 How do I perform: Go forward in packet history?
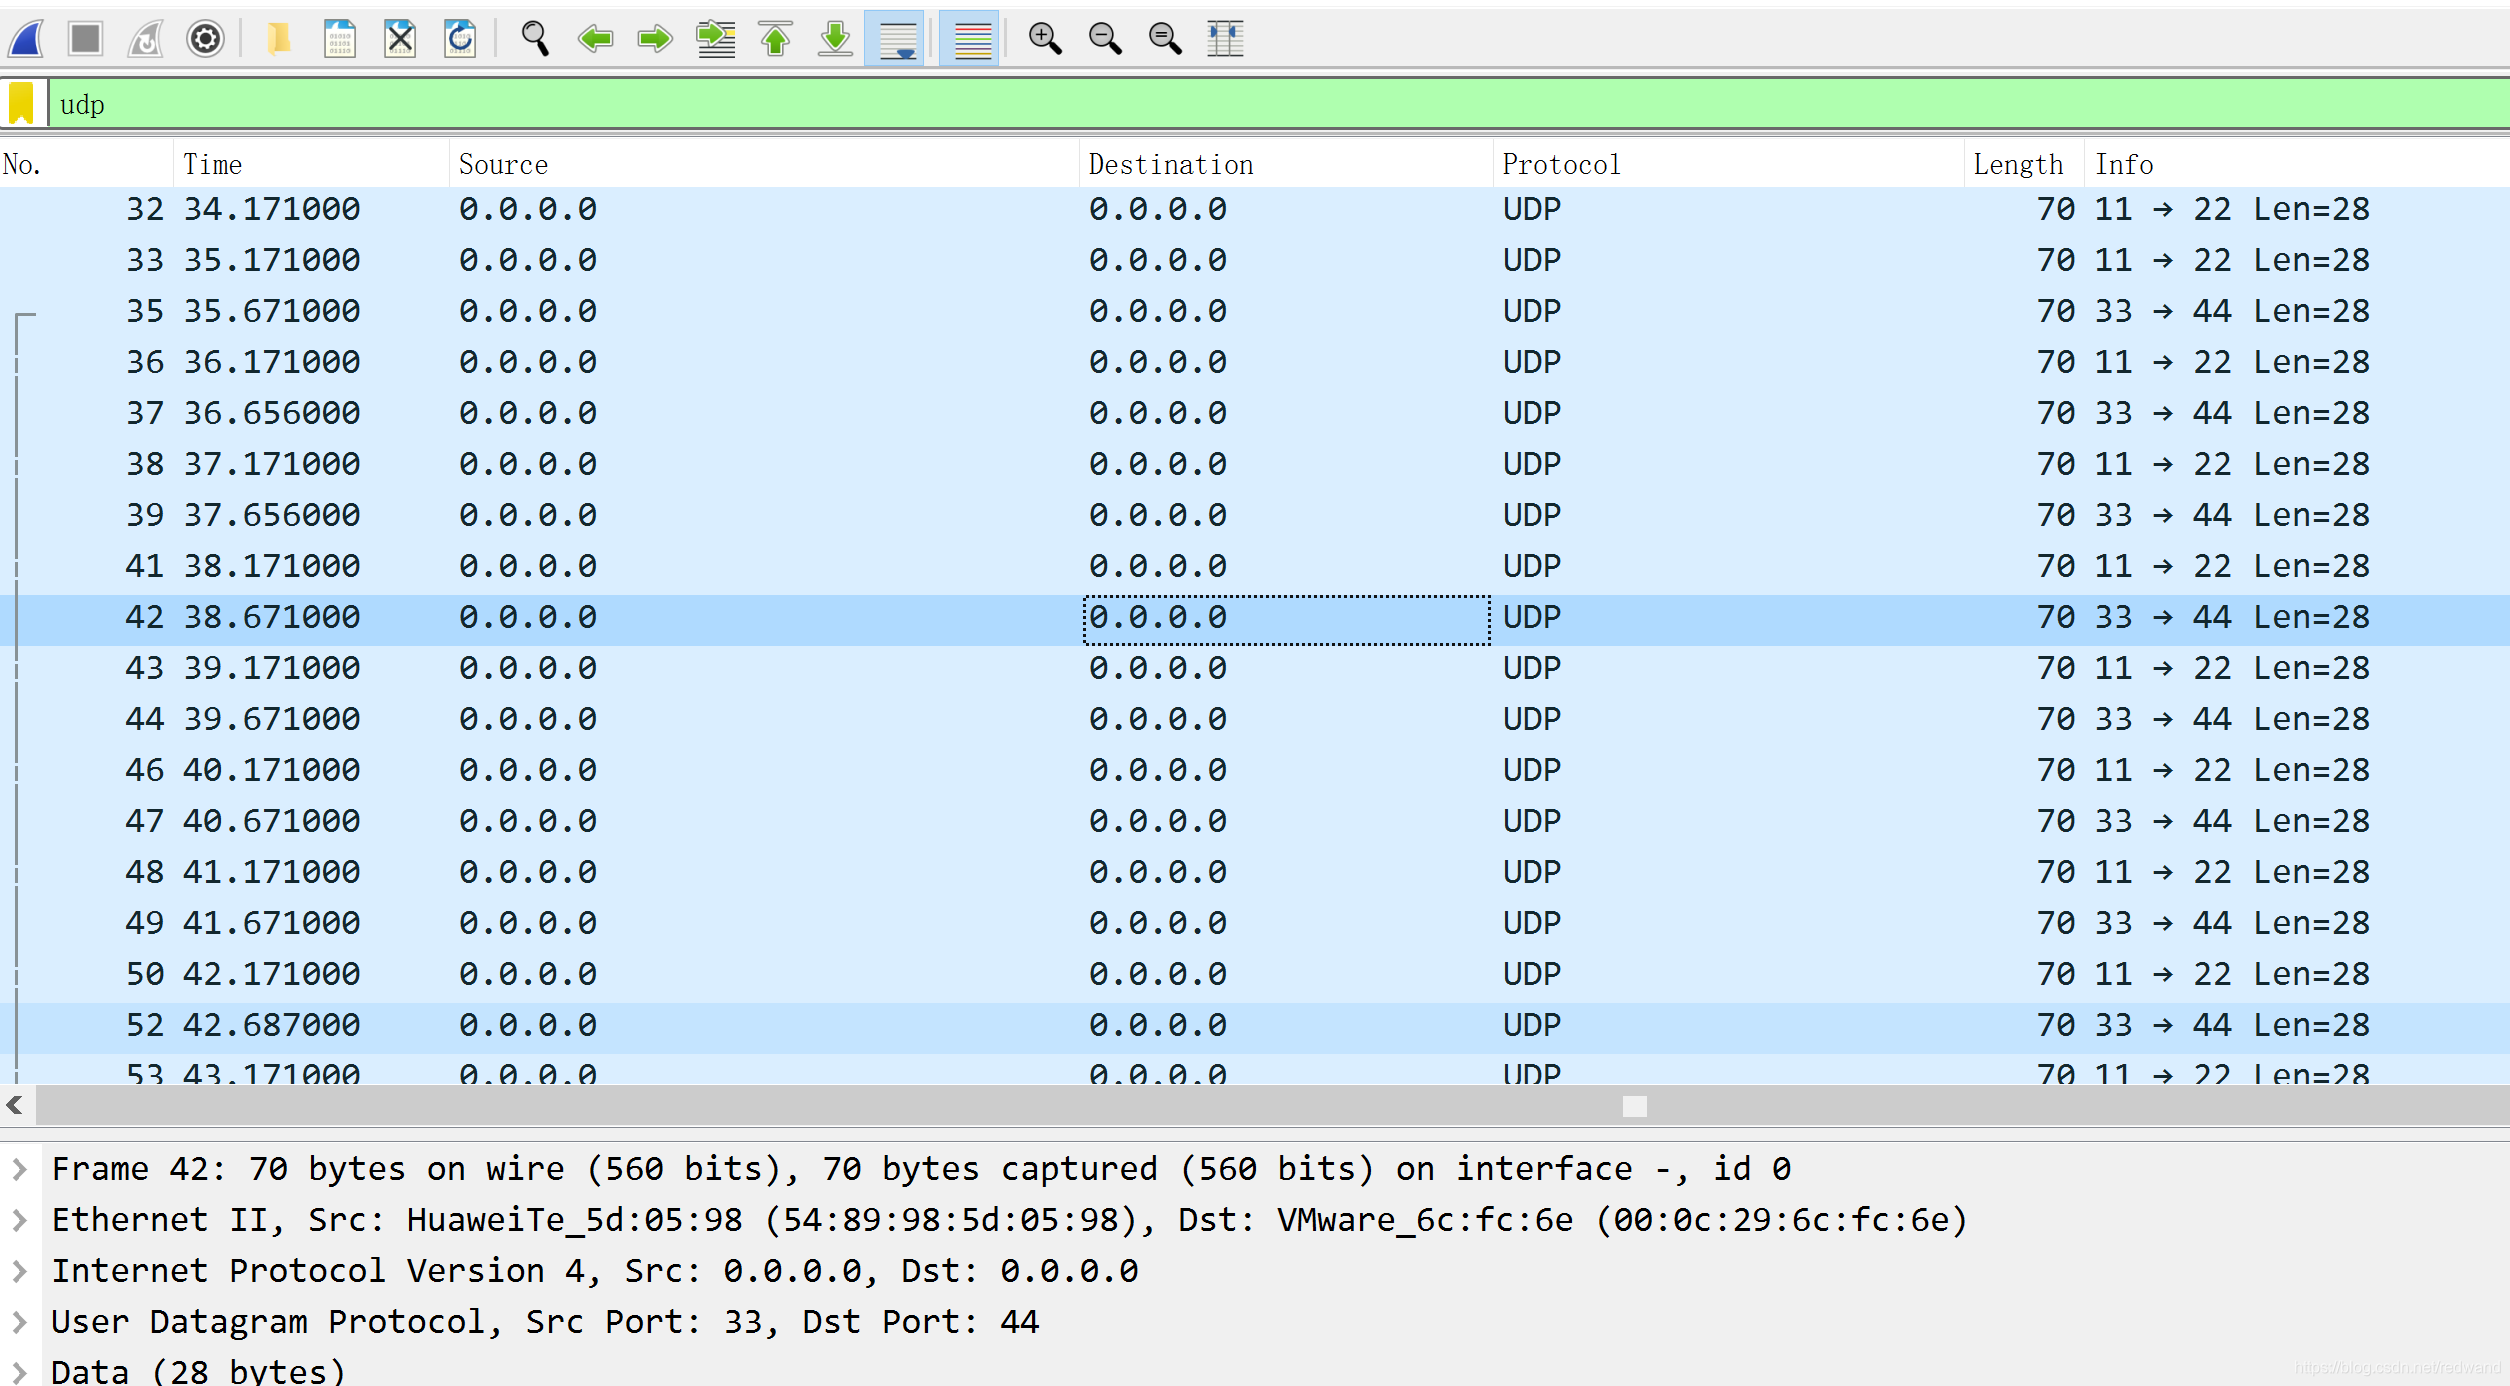pyautogui.click(x=656, y=39)
